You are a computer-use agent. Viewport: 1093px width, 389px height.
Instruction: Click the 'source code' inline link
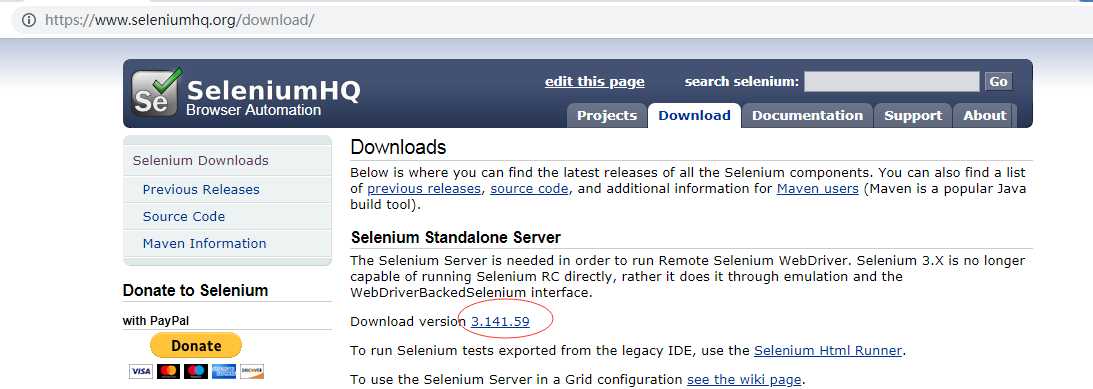pos(530,189)
